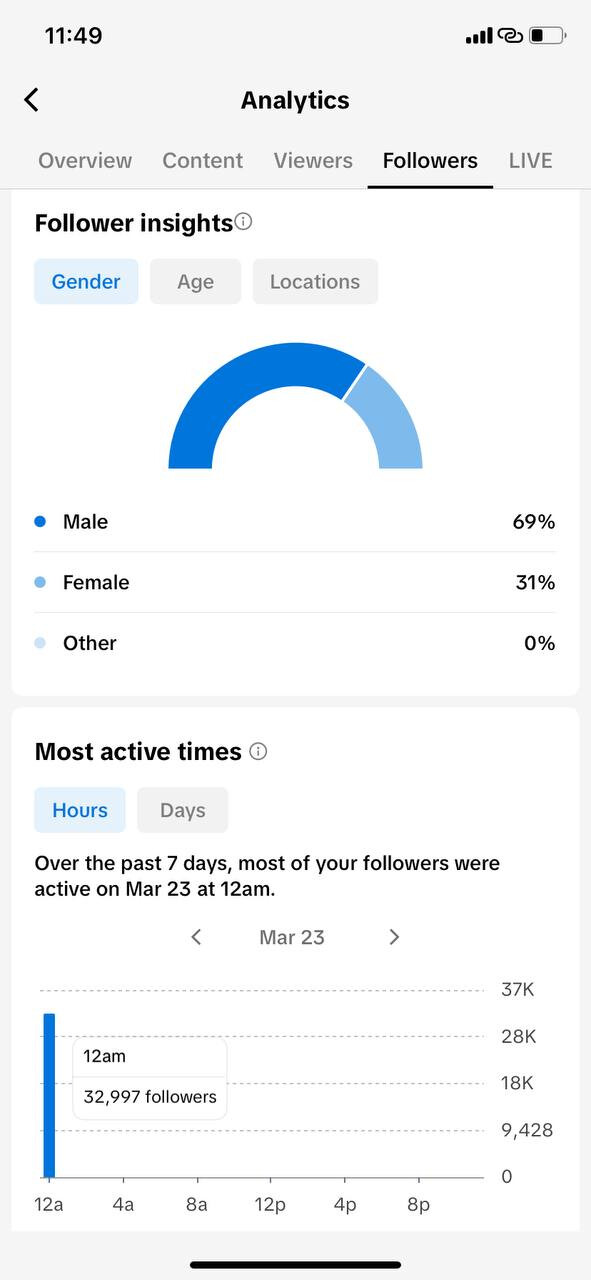The image size is (591, 1280).
Task: Select the Hours view chip
Action: 80,810
